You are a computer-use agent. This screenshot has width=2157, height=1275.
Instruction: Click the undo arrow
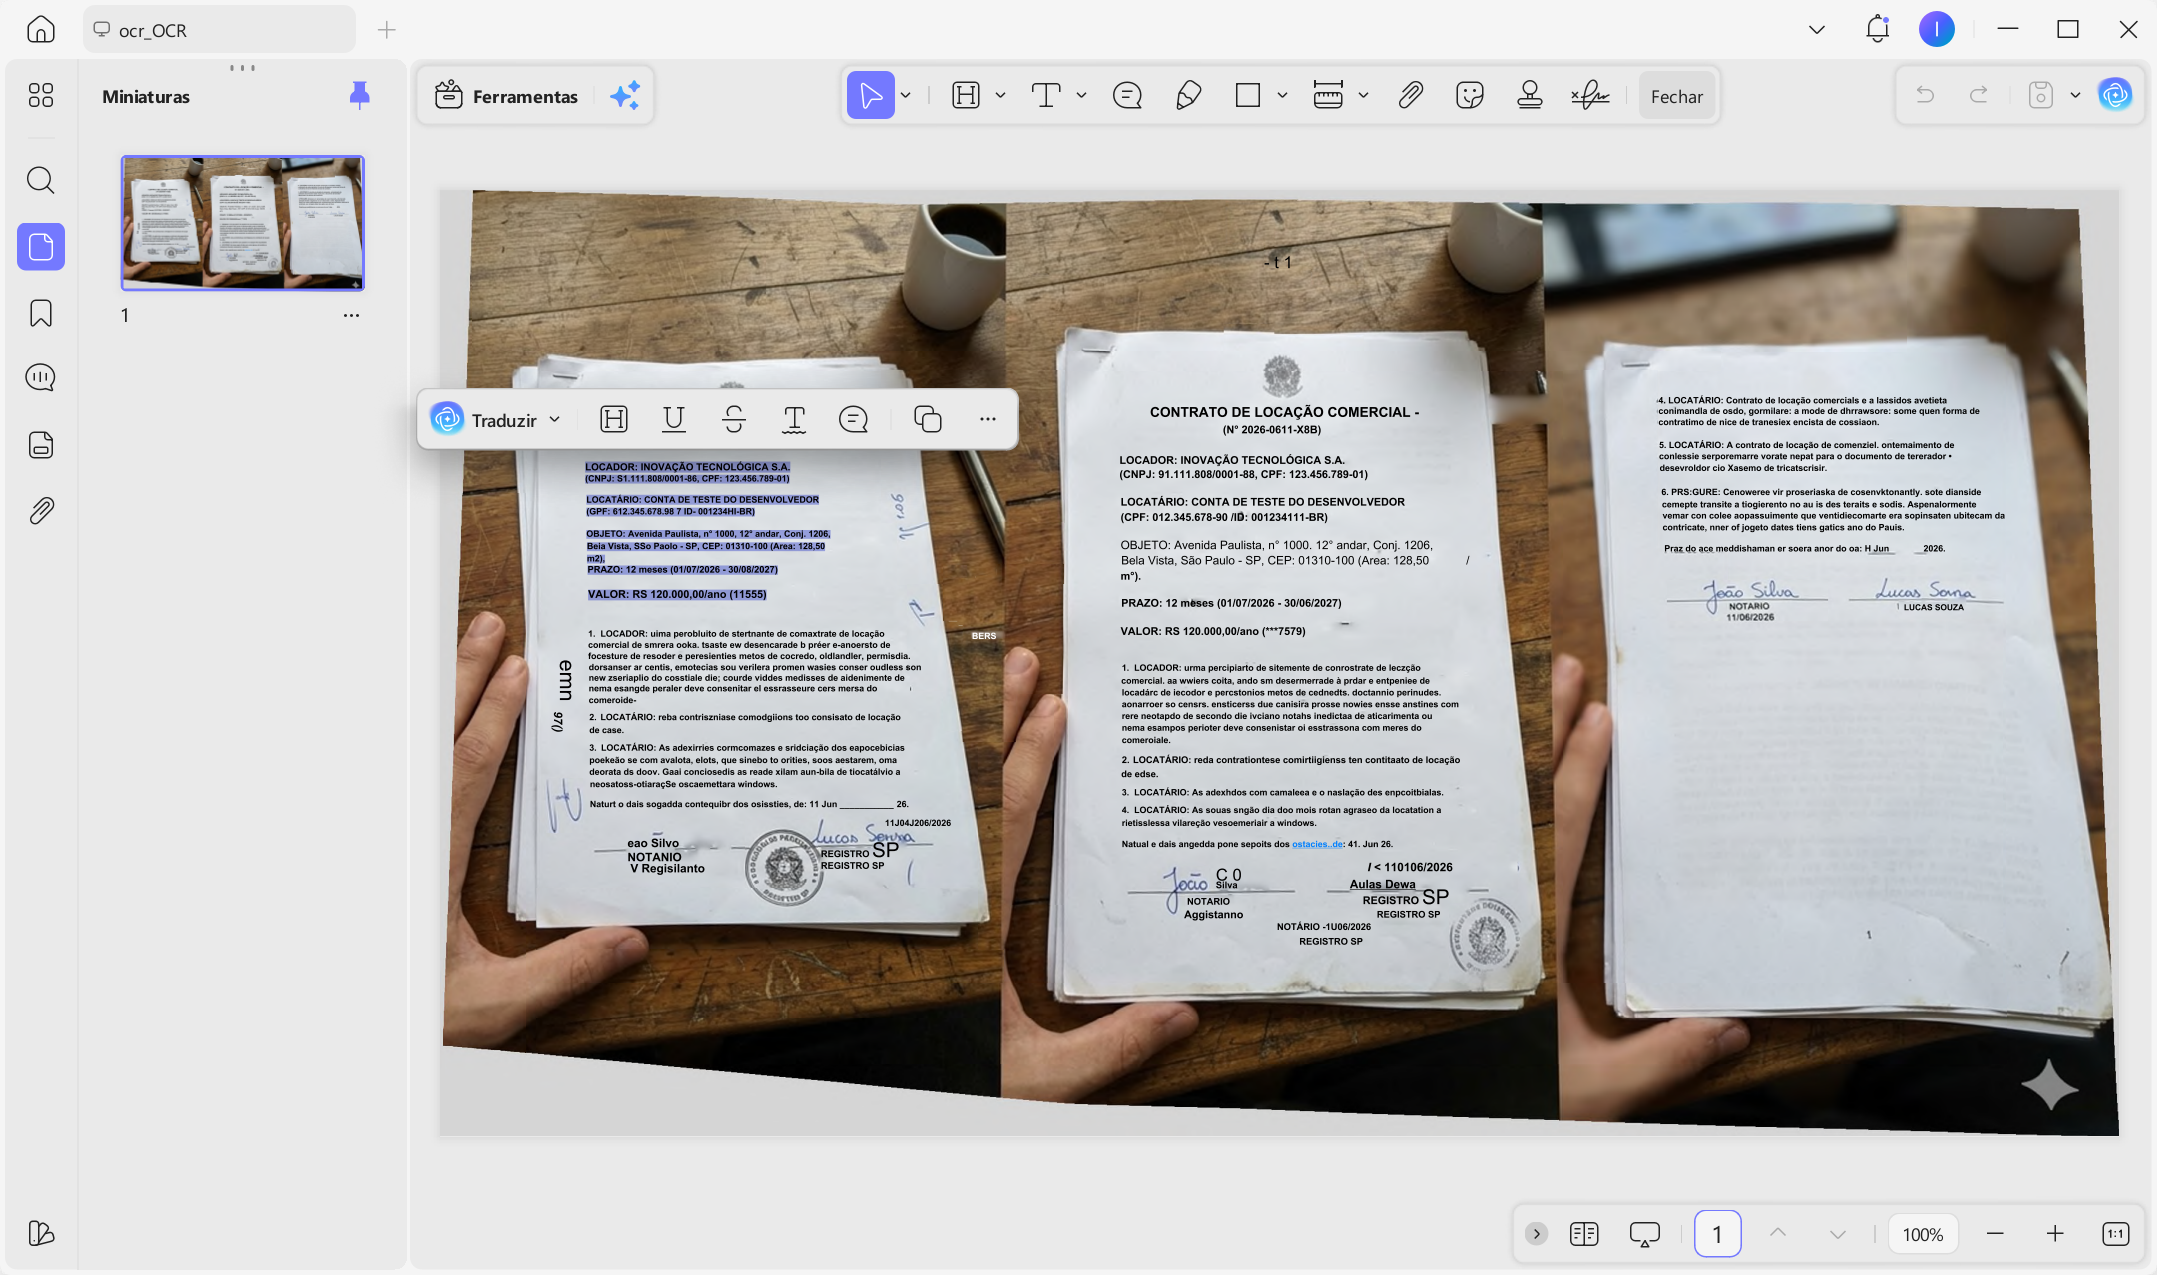click(x=1925, y=95)
